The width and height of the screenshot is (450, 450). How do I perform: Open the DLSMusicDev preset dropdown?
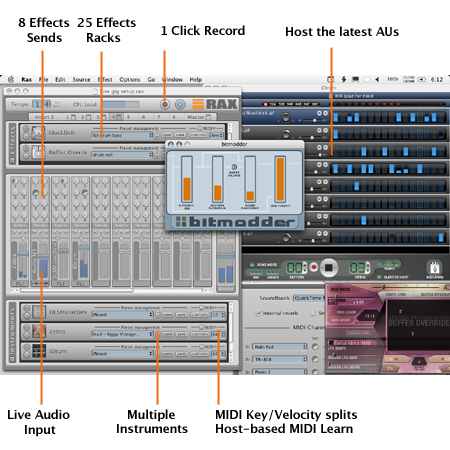[x=122, y=314]
